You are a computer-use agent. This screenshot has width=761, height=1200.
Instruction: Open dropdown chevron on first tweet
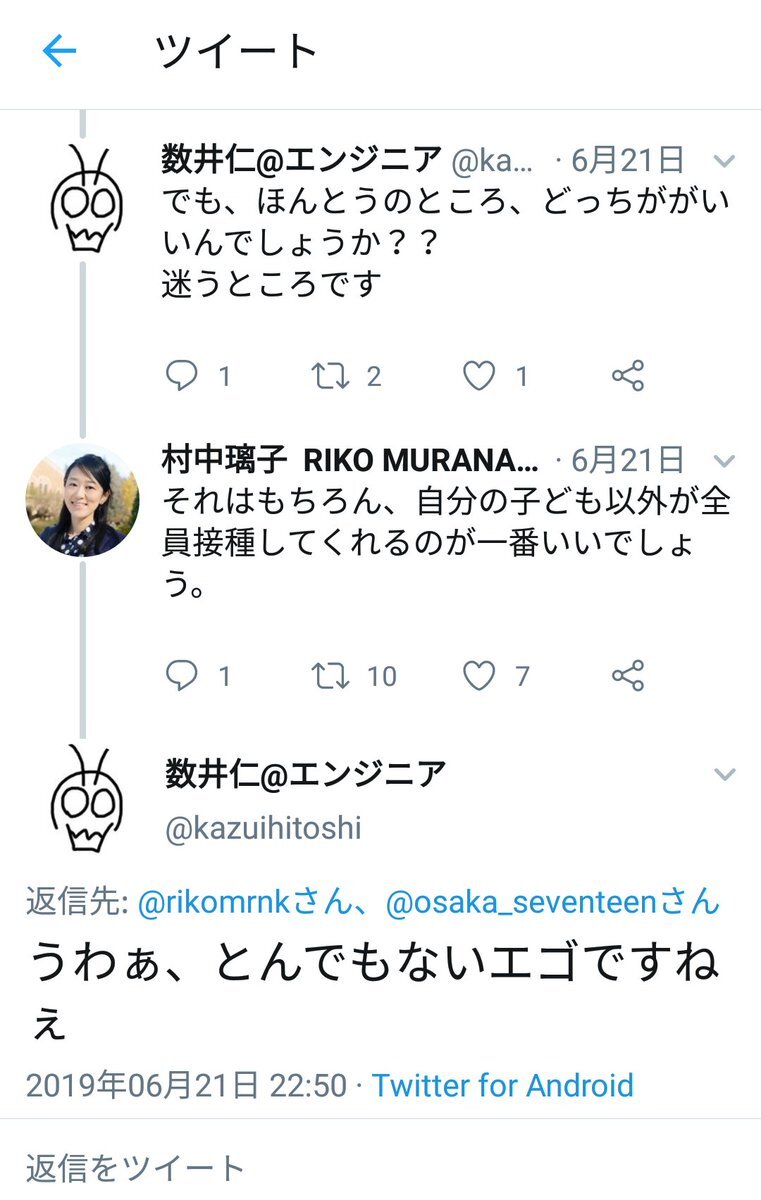pyautogui.click(x=724, y=161)
